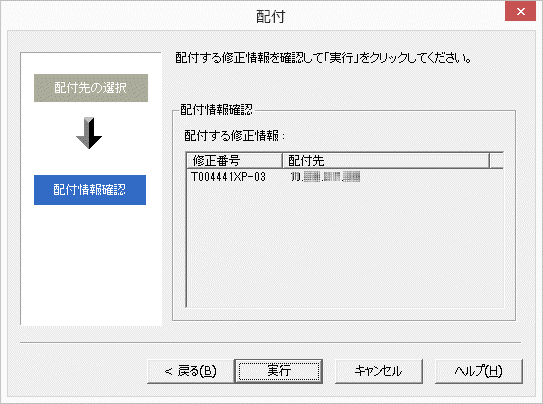Click the 実行 button
Screen dimensions: 543x404
[x=279, y=371]
